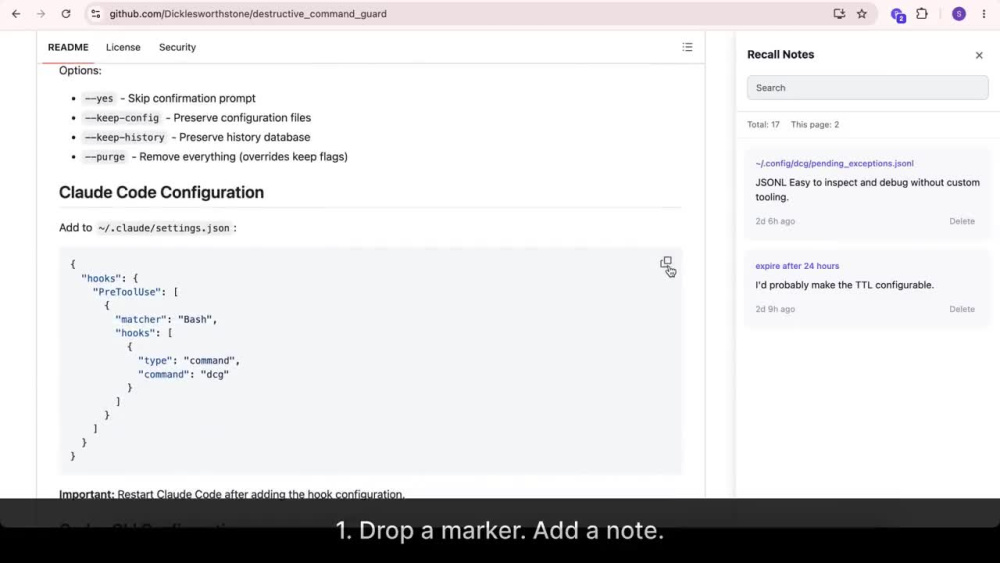Screen dimensions: 1000x563
Task: Bookmark this page with the star
Action: pyautogui.click(x=862, y=13)
